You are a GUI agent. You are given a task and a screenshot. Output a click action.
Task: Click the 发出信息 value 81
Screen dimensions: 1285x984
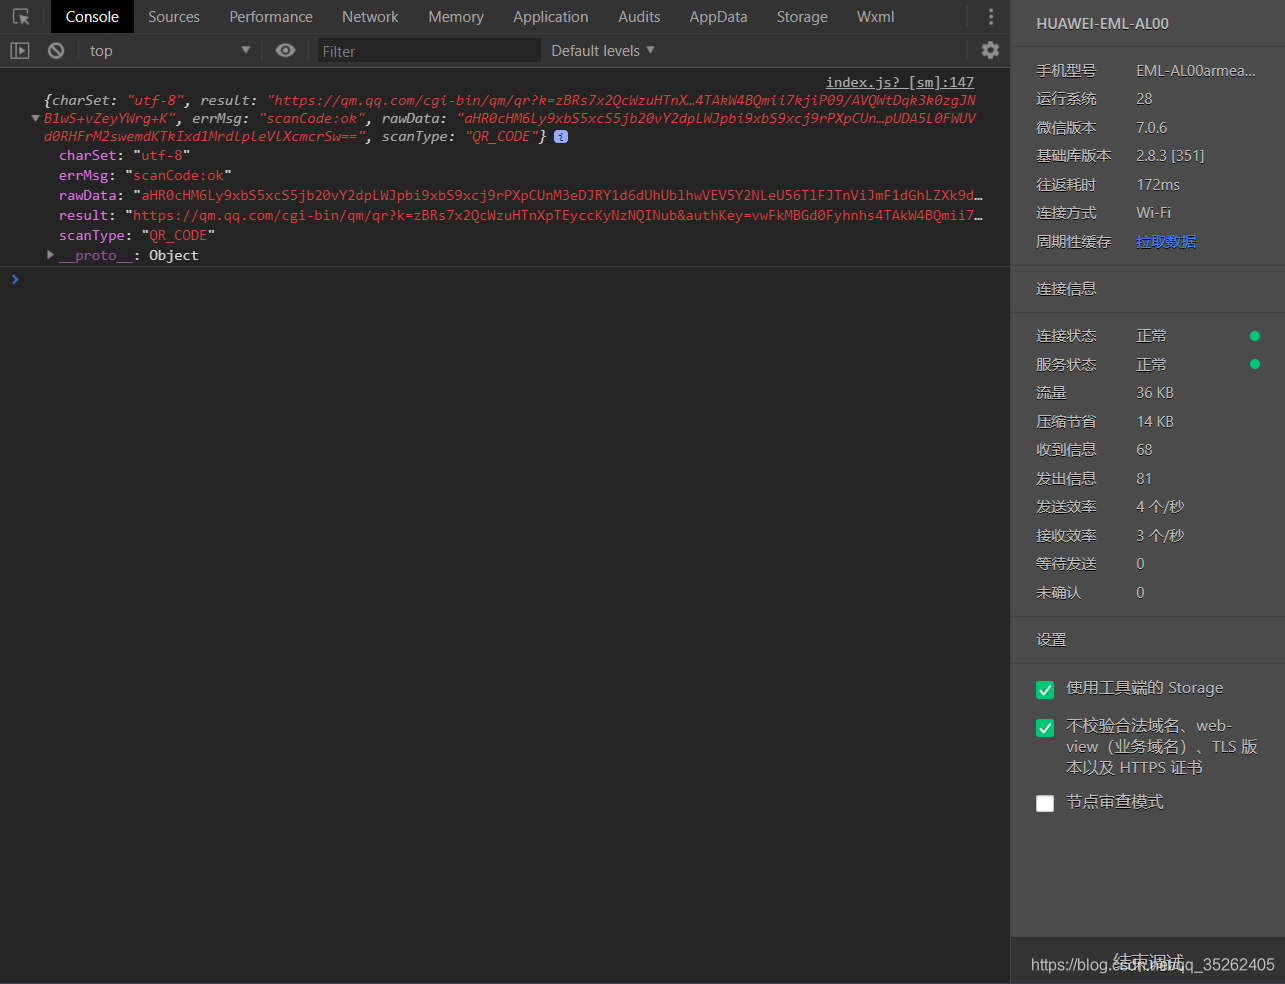point(1144,478)
